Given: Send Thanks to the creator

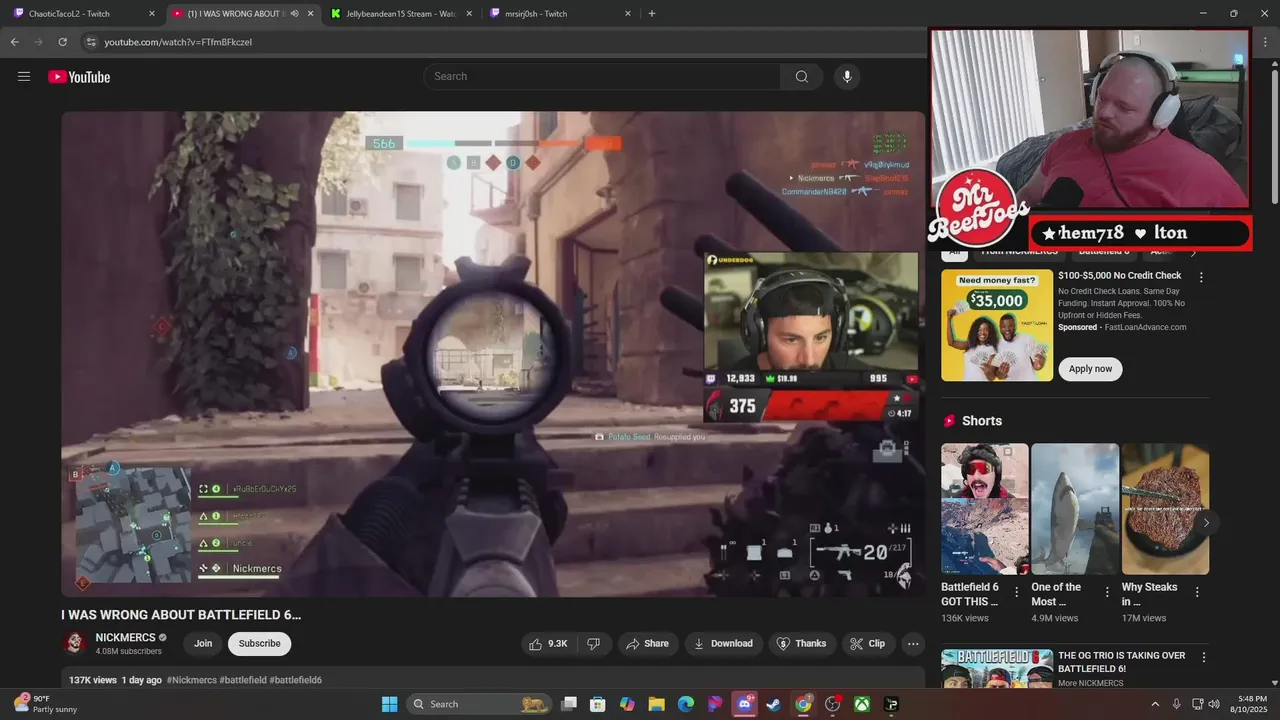Looking at the screenshot, I should 802,644.
